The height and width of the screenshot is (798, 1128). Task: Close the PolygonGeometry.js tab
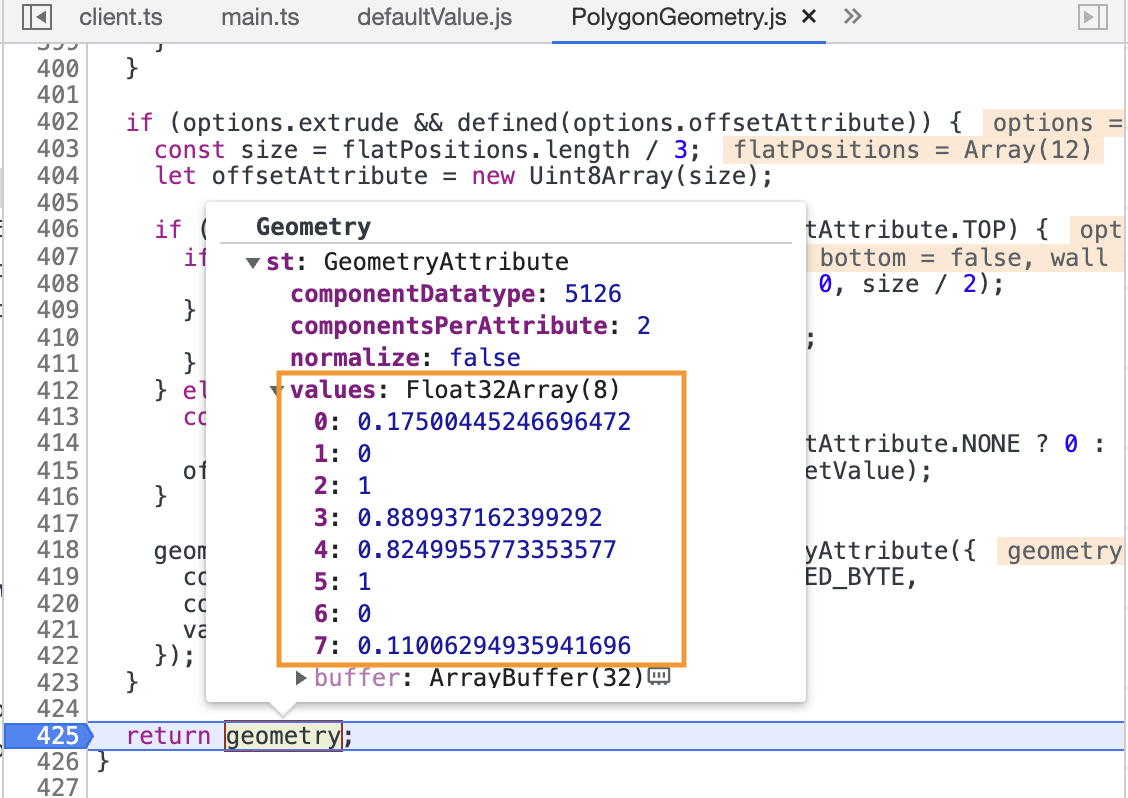(x=809, y=16)
